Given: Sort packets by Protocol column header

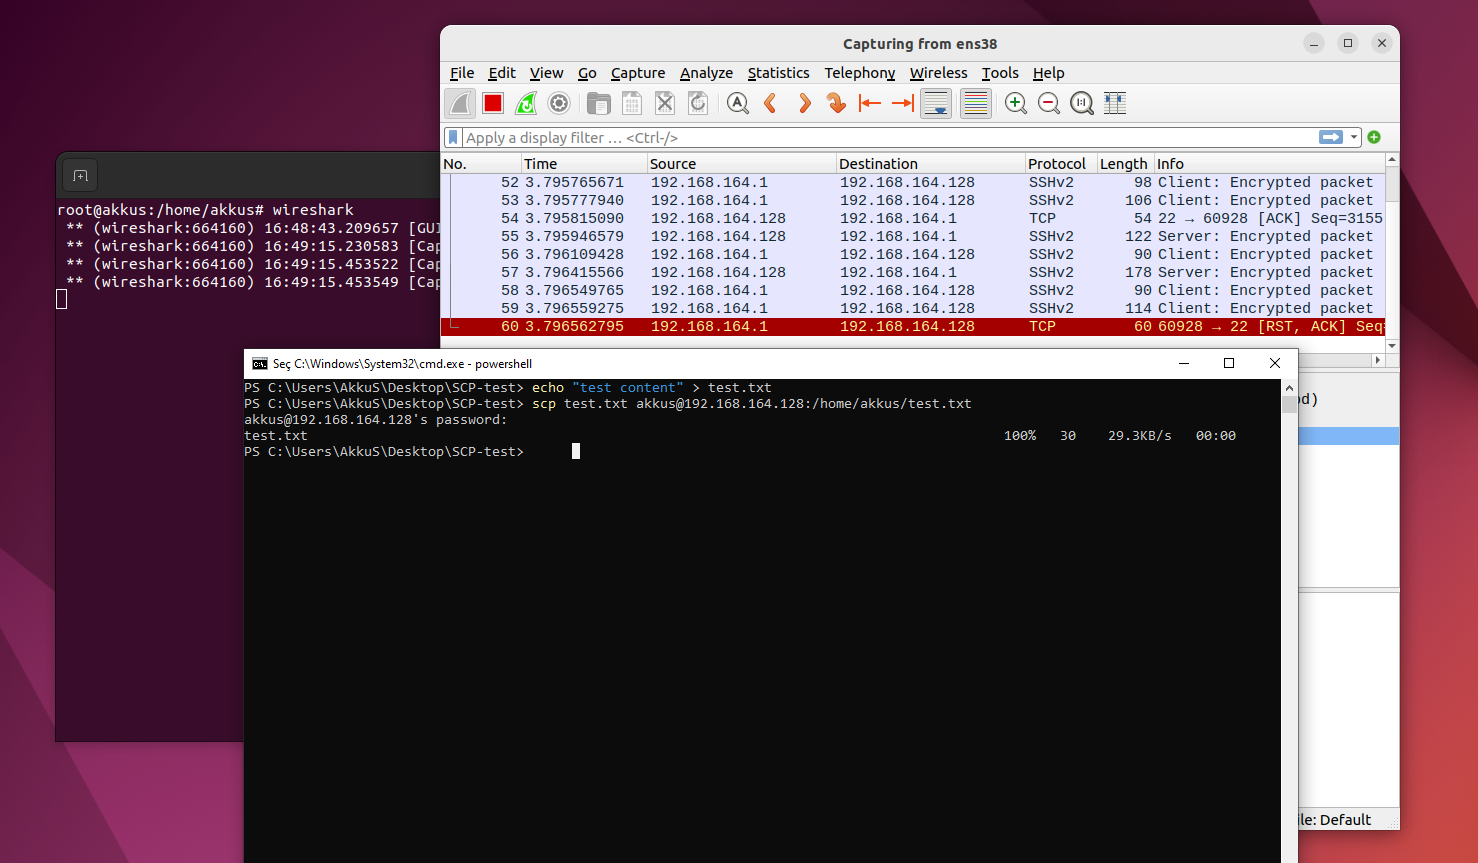Looking at the screenshot, I should coord(1056,164).
